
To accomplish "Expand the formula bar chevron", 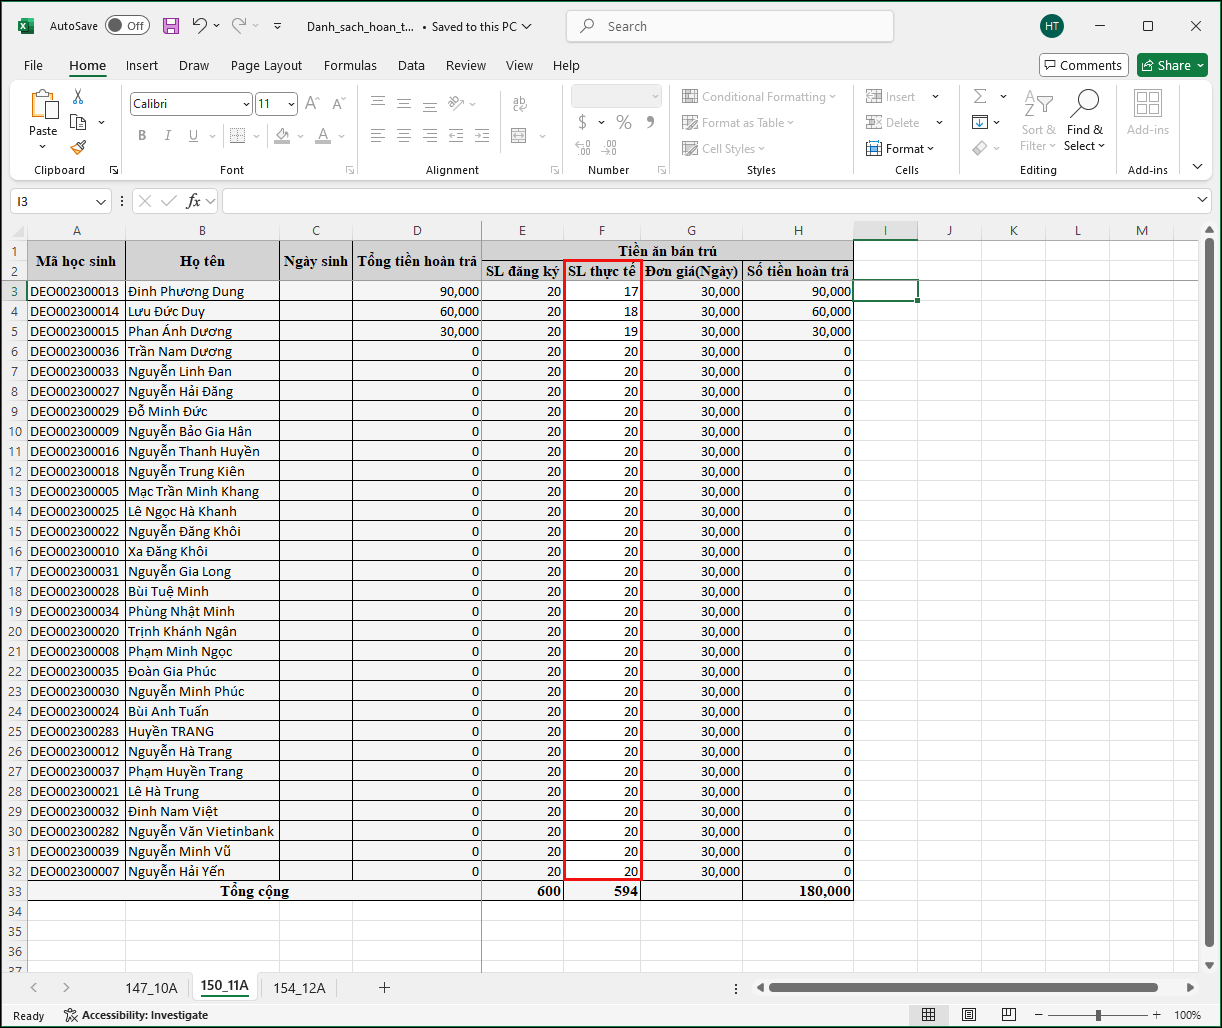I will [1203, 201].
